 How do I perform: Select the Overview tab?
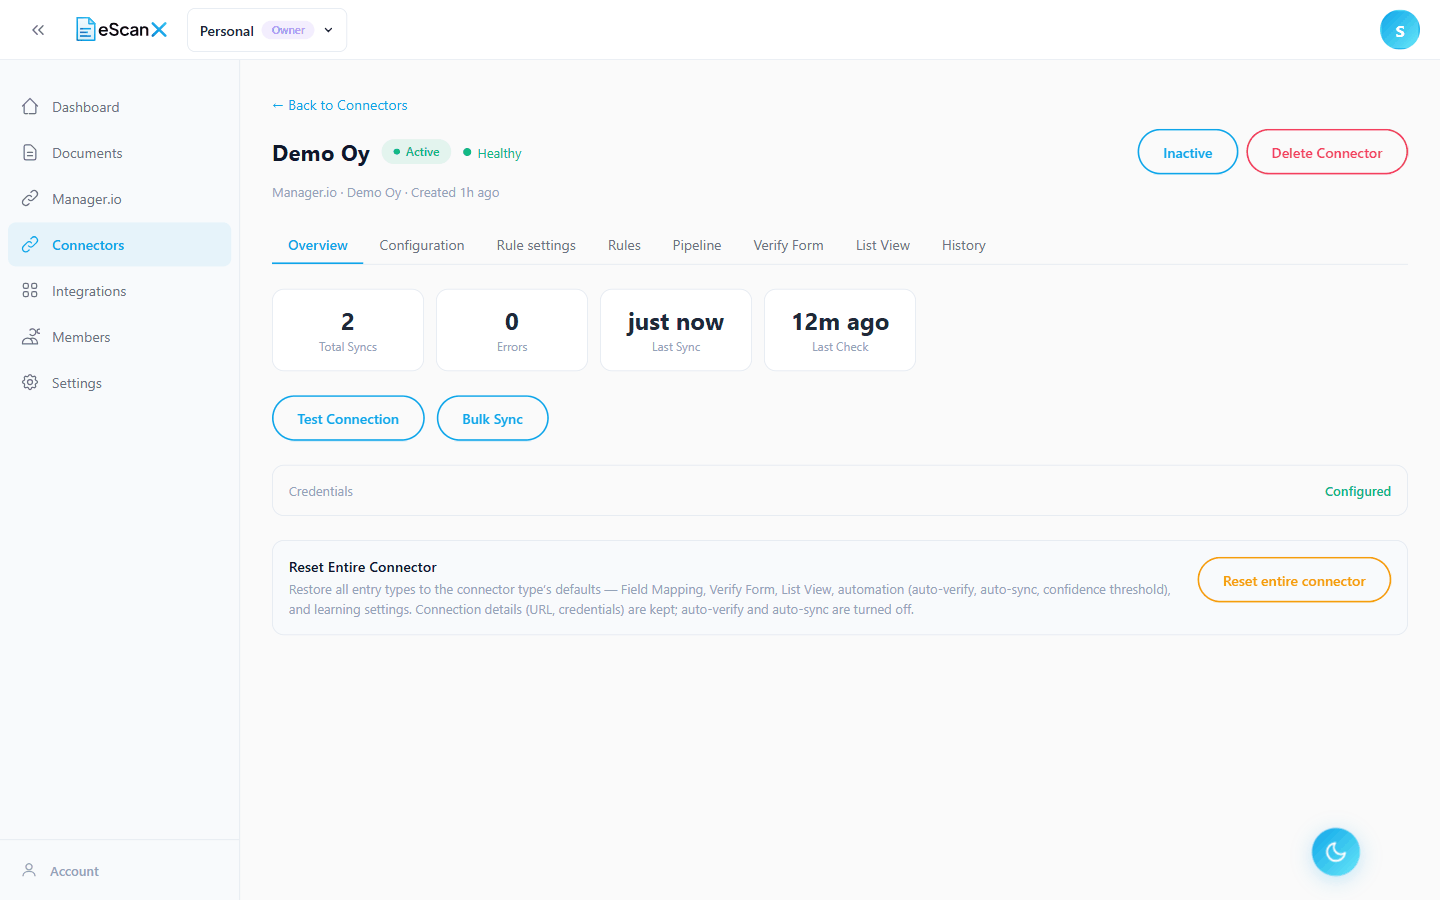318,245
